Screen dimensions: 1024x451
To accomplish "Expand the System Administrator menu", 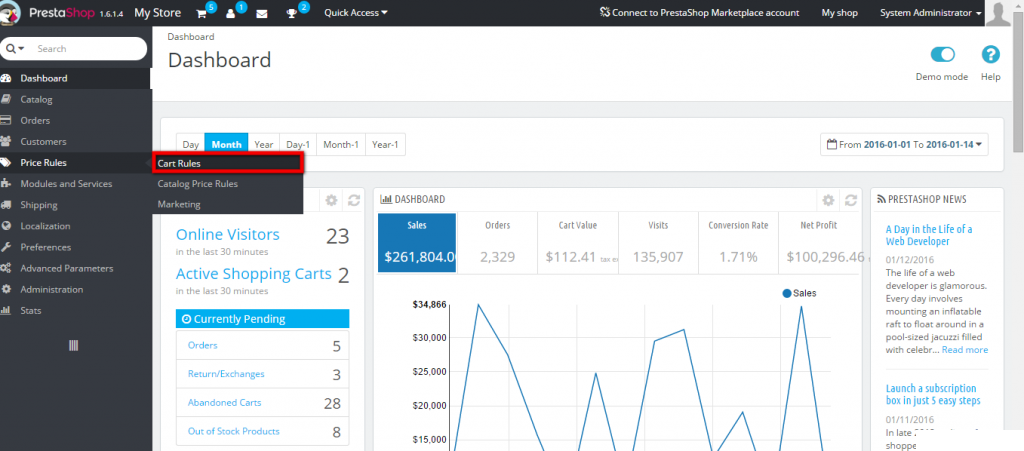I will pyautogui.click(x=930, y=13).
